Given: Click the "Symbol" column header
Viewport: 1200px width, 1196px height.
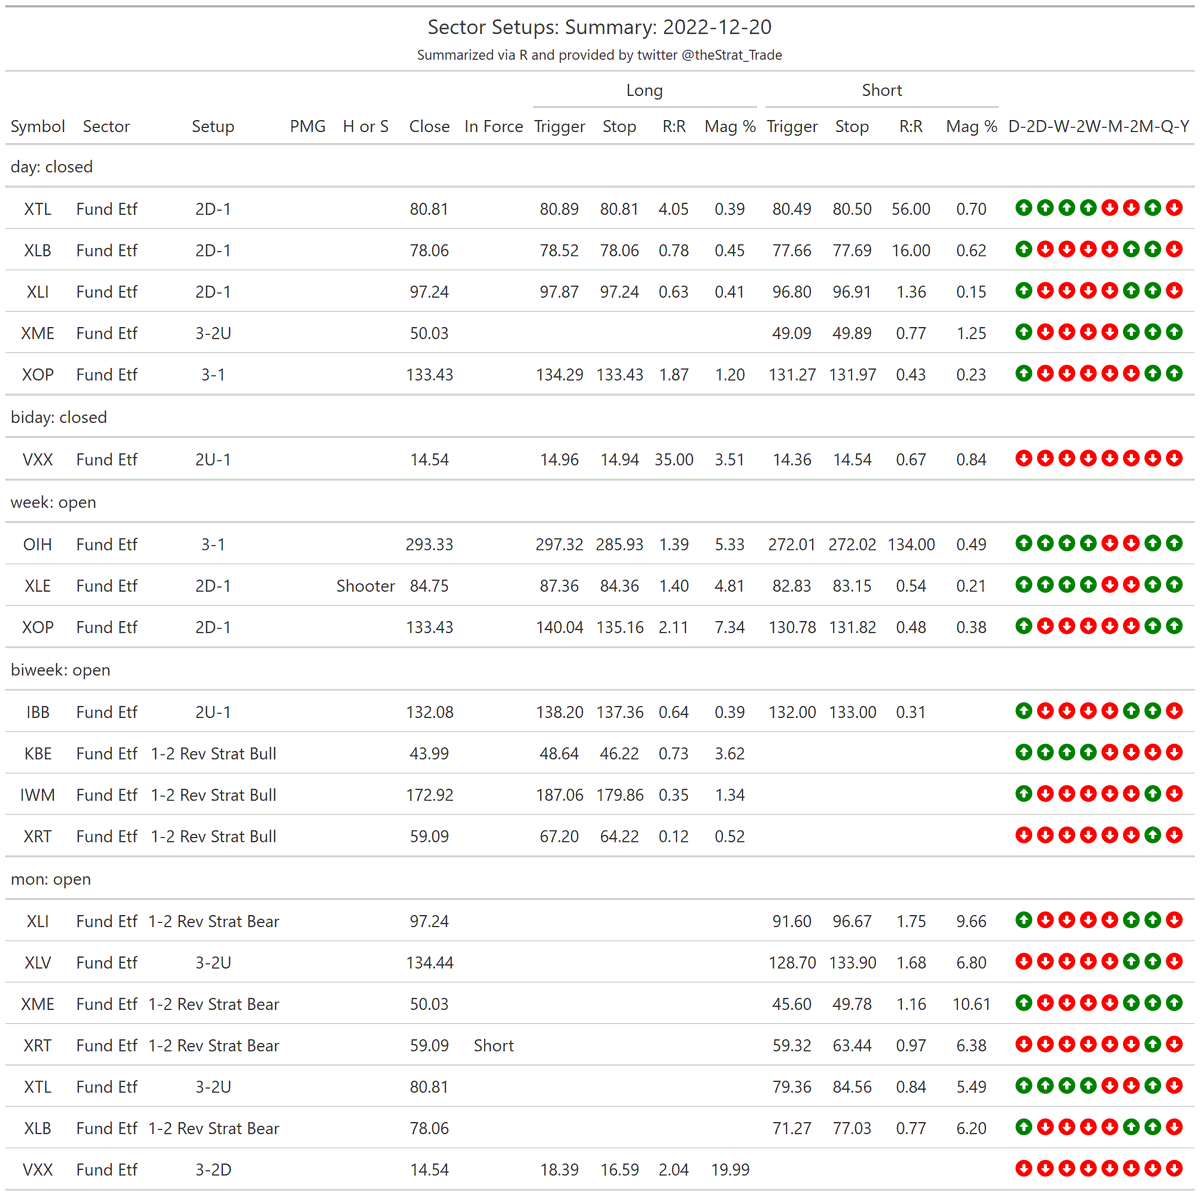Looking at the screenshot, I should (38, 127).
